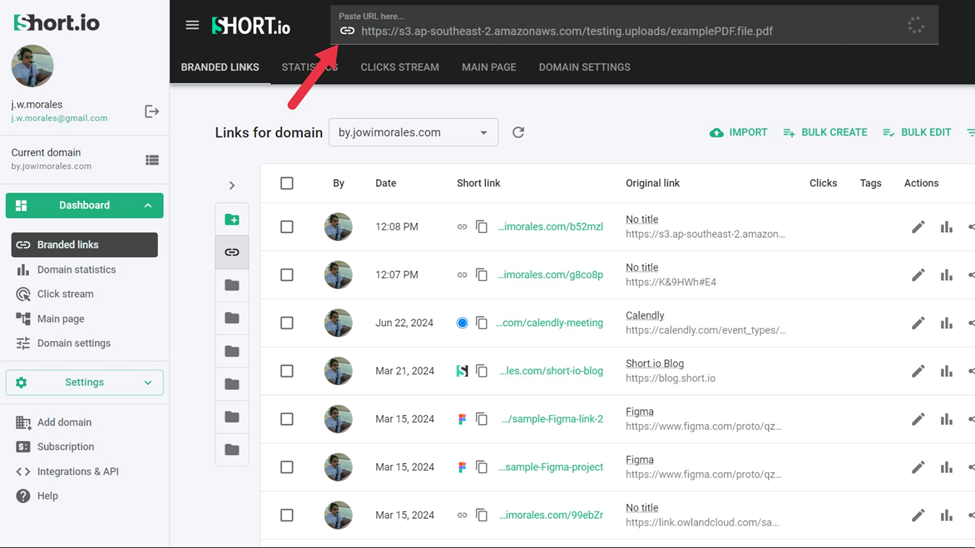Click the Short.io Blog original link title
This screenshot has width=975, height=548.
click(x=655, y=363)
